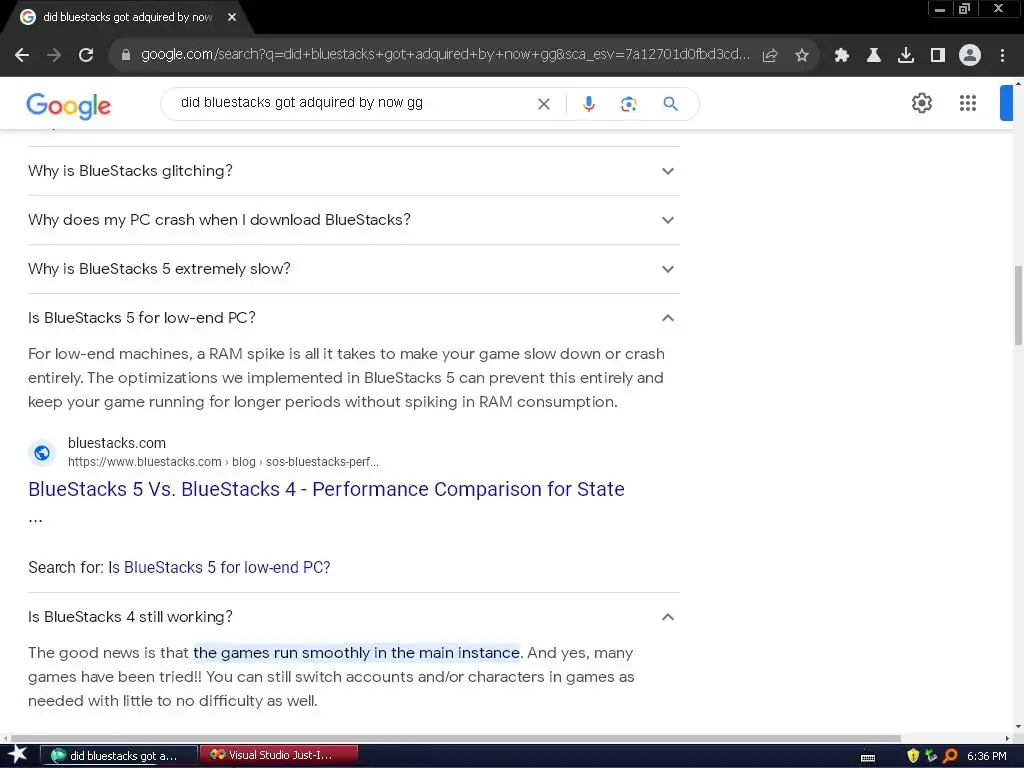
Task: Click the 'Is BlueStacks 5 for low-end PC?' search link
Action: click(x=219, y=568)
